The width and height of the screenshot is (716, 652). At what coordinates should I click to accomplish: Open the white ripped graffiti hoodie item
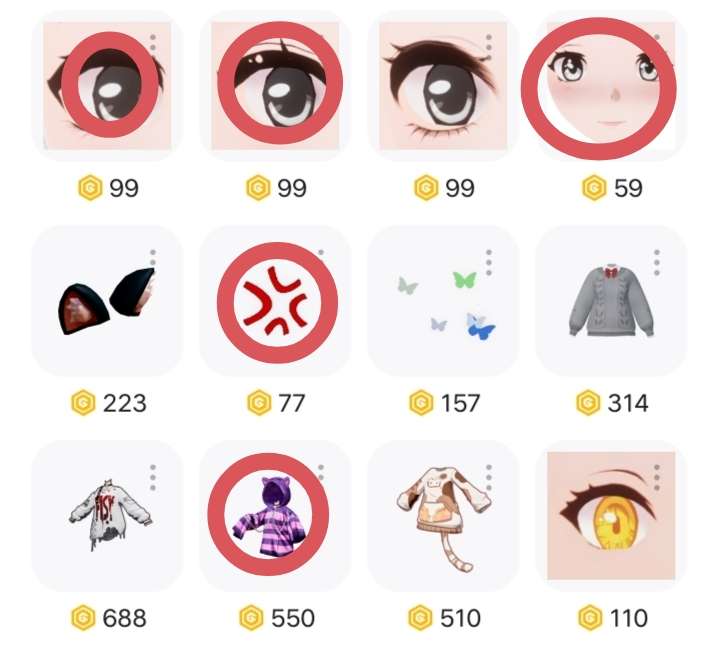coord(107,516)
